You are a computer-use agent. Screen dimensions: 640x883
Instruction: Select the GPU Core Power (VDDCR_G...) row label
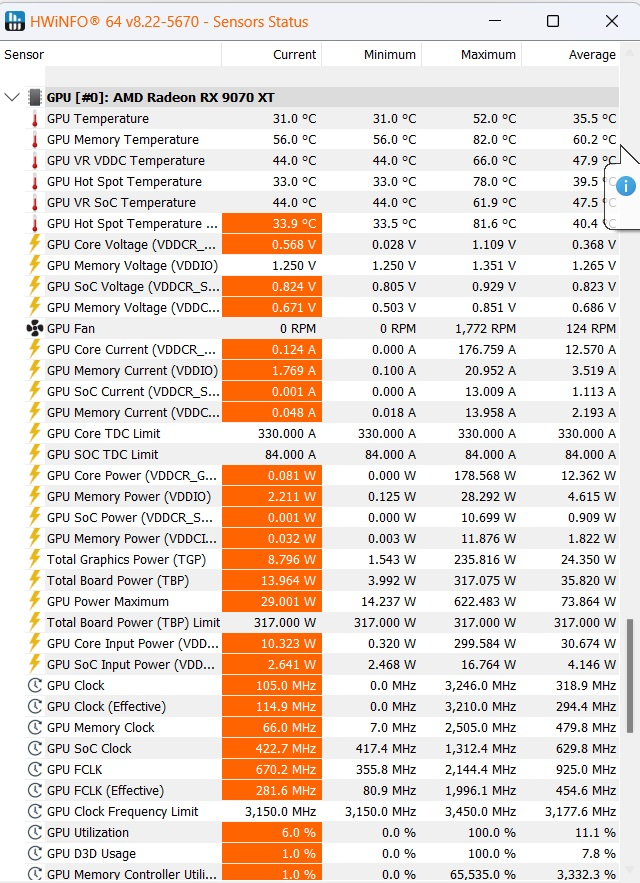click(x=131, y=475)
